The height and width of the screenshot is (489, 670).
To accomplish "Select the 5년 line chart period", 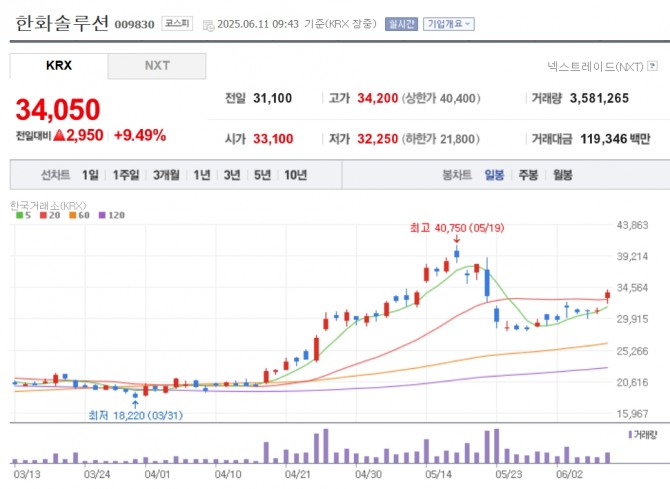I will coord(262,175).
